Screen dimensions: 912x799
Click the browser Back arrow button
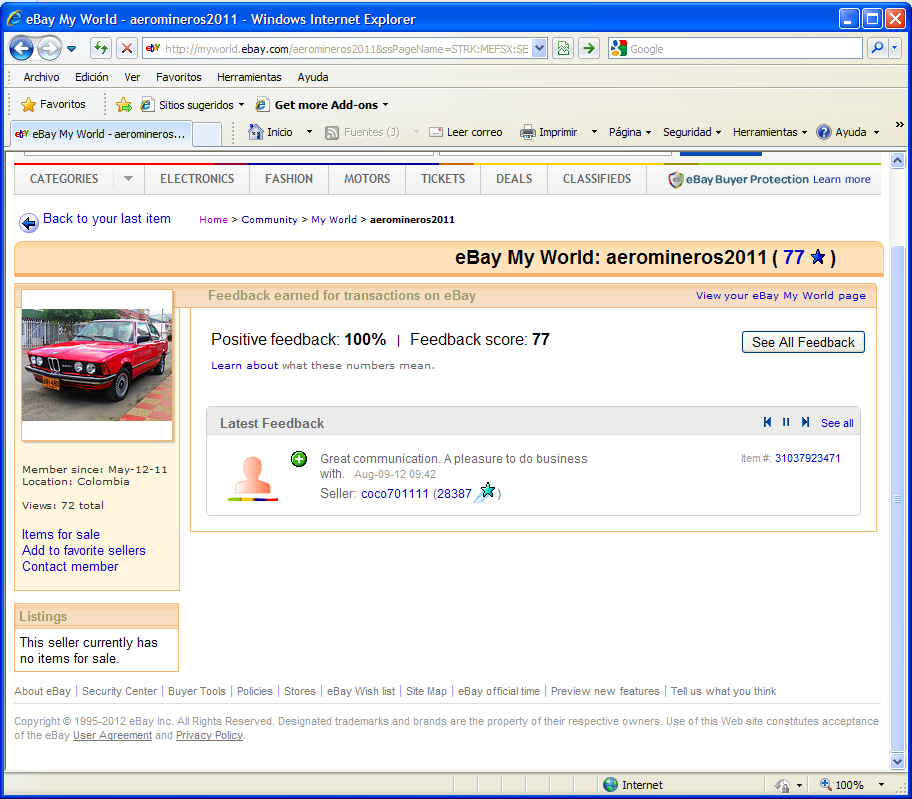click(x=21, y=48)
